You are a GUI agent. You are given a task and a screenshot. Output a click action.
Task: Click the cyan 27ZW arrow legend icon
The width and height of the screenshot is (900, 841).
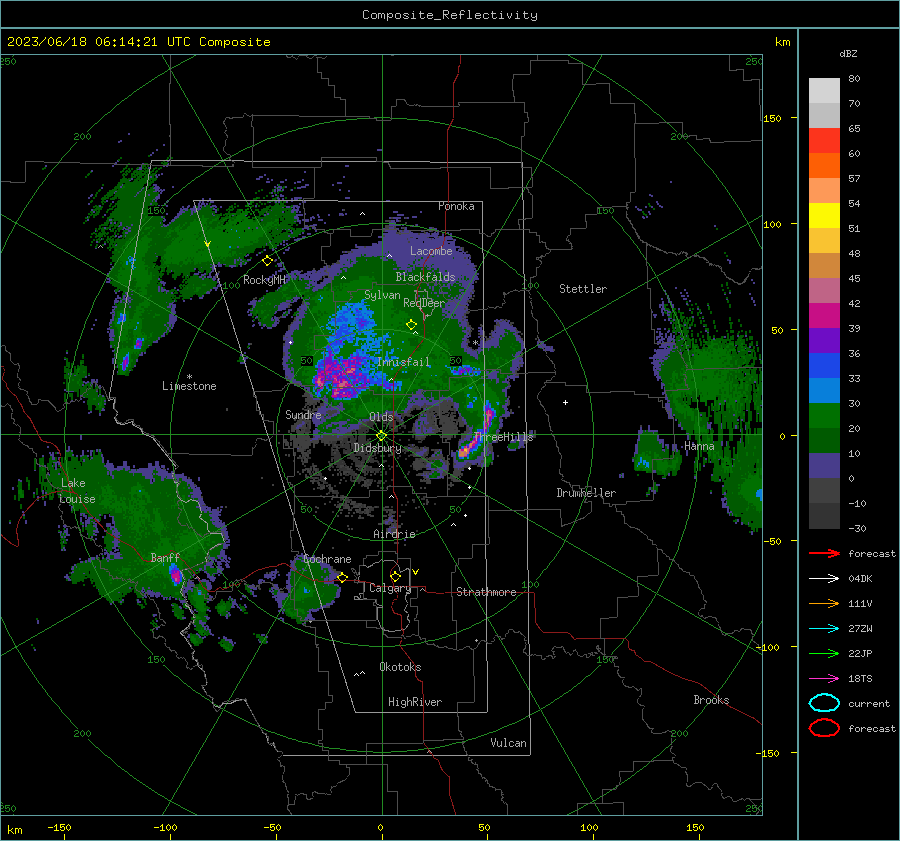point(824,629)
